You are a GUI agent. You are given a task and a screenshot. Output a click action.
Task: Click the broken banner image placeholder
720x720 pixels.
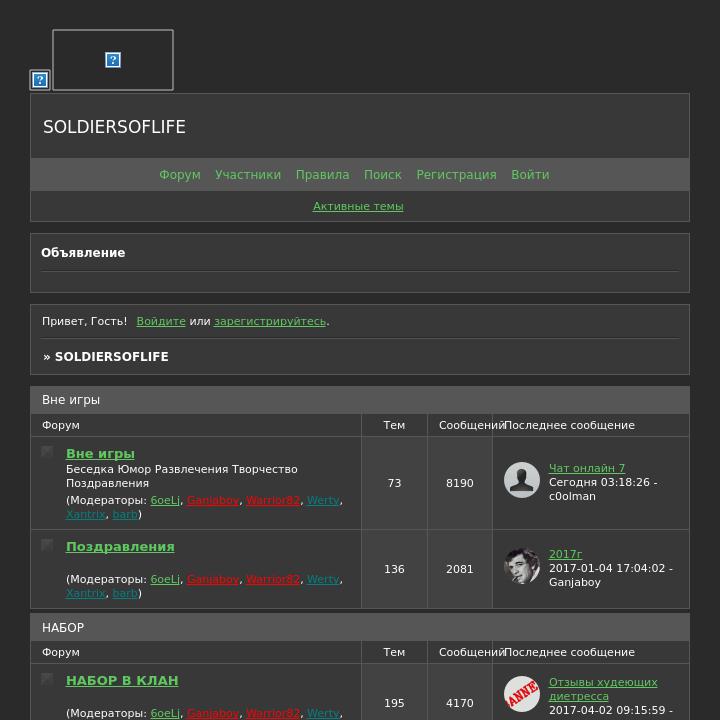pyautogui.click(x=113, y=60)
